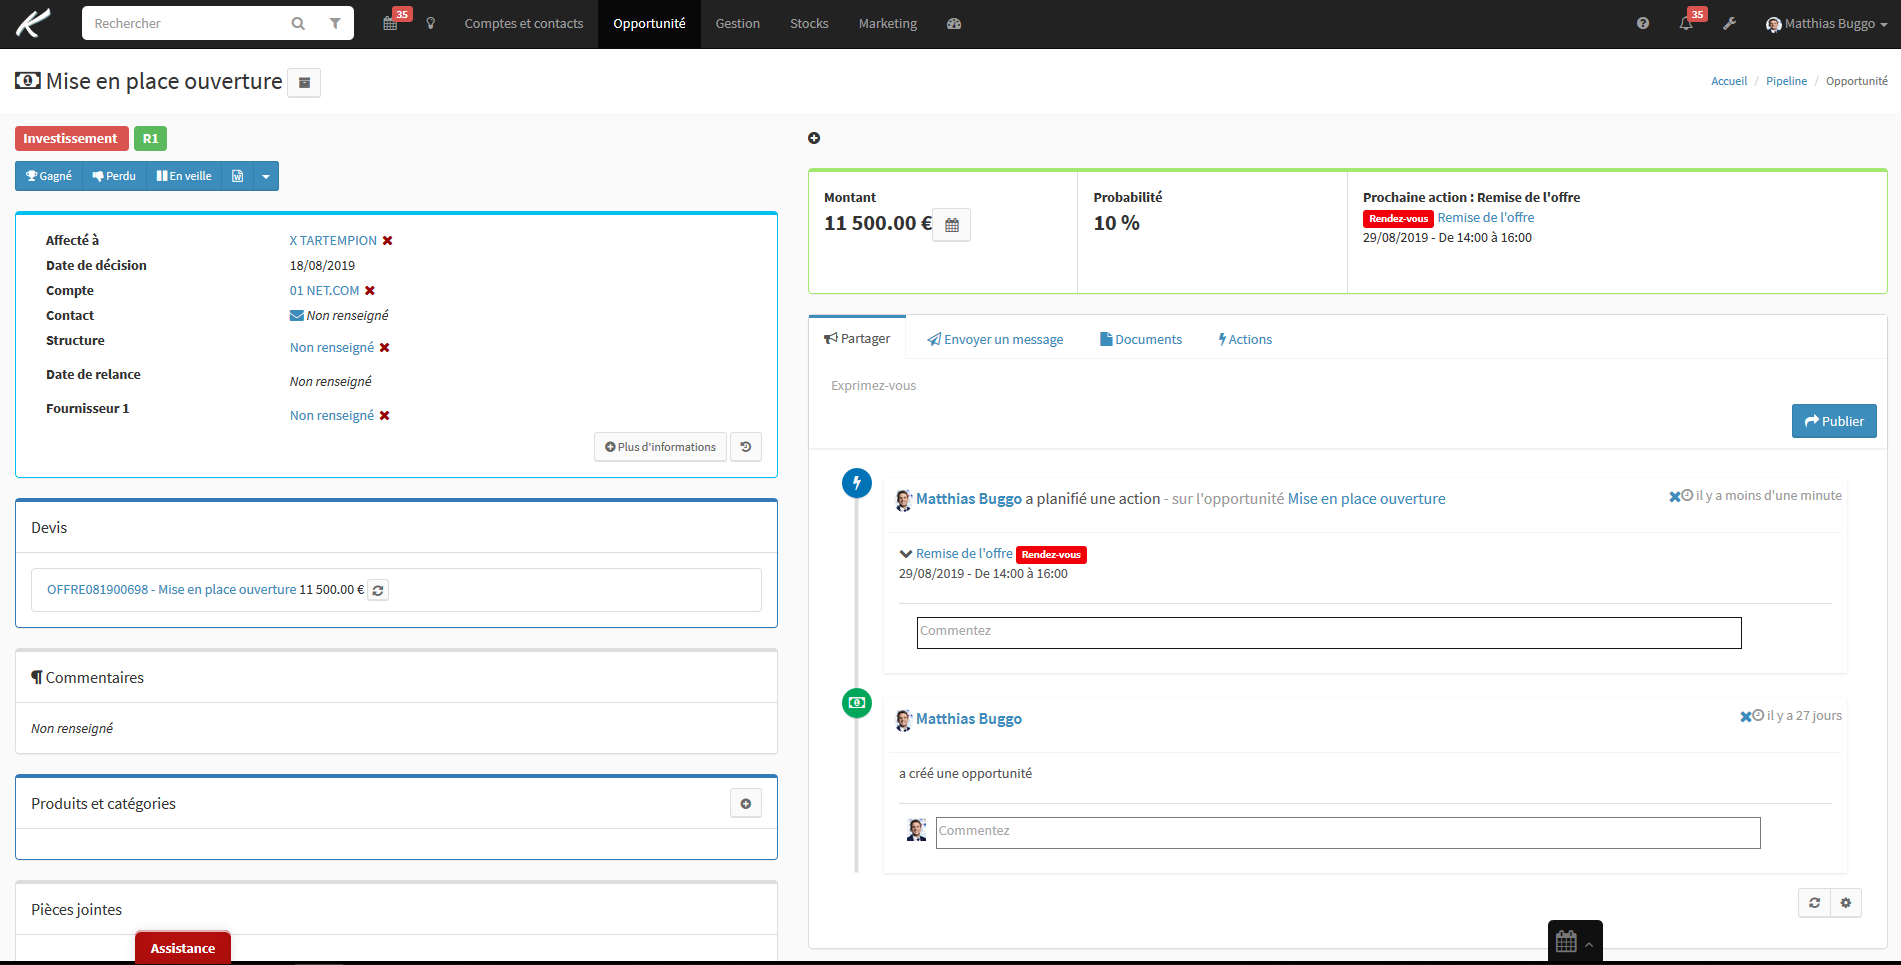This screenshot has width=1901, height=965.
Task: Open Marketing menu
Action: pyautogui.click(x=888, y=23)
